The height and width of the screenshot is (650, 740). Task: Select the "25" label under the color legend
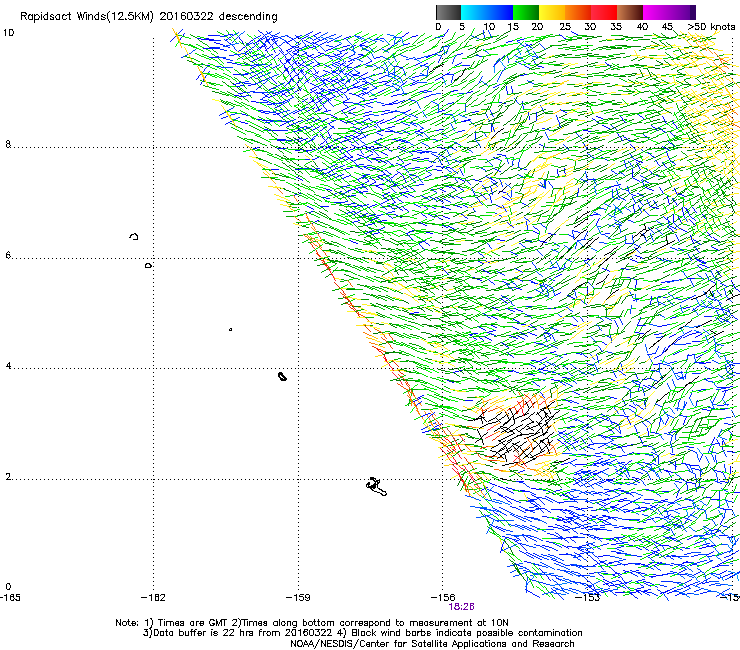[x=565, y=27]
